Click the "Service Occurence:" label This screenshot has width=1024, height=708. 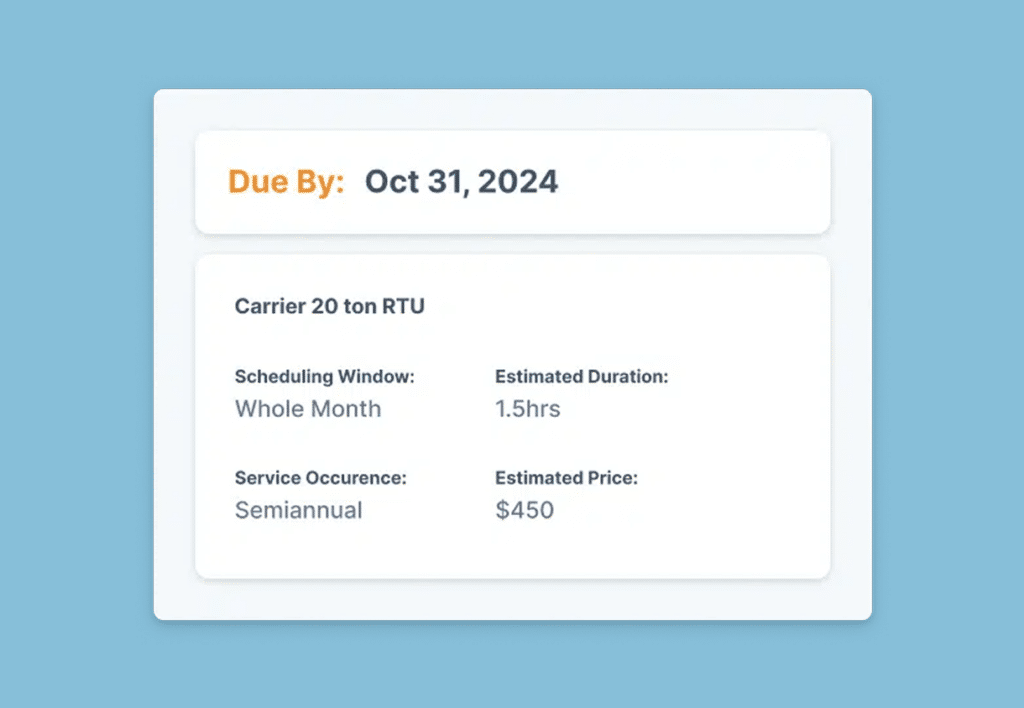(x=320, y=478)
